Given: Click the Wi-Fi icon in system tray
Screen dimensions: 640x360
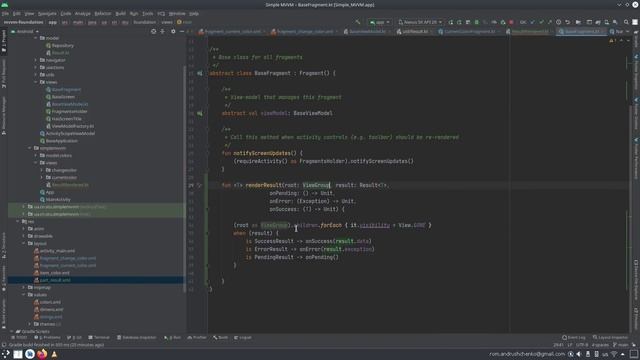Looking at the screenshot, I should click(614, 354).
